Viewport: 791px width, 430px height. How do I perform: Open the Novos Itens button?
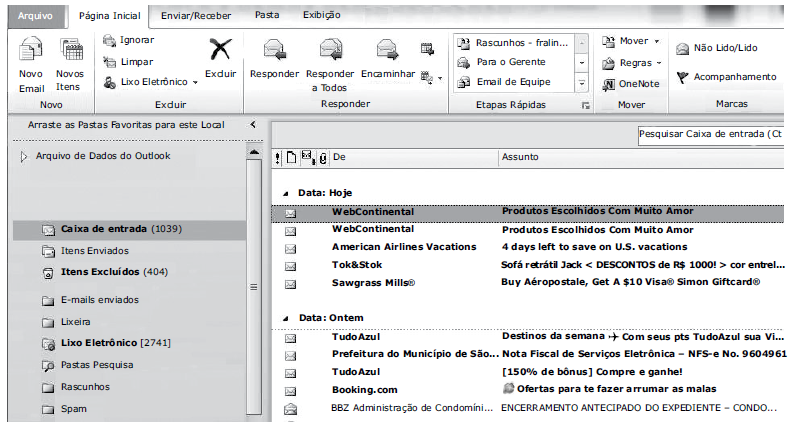tap(70, 52)
